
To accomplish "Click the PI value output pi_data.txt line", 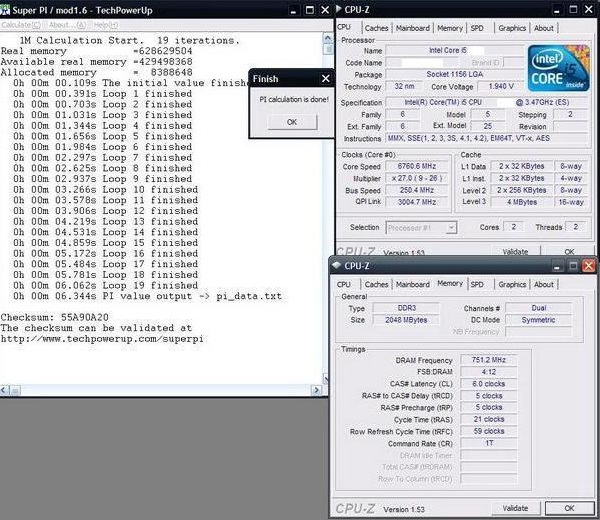I will point(147,296).
